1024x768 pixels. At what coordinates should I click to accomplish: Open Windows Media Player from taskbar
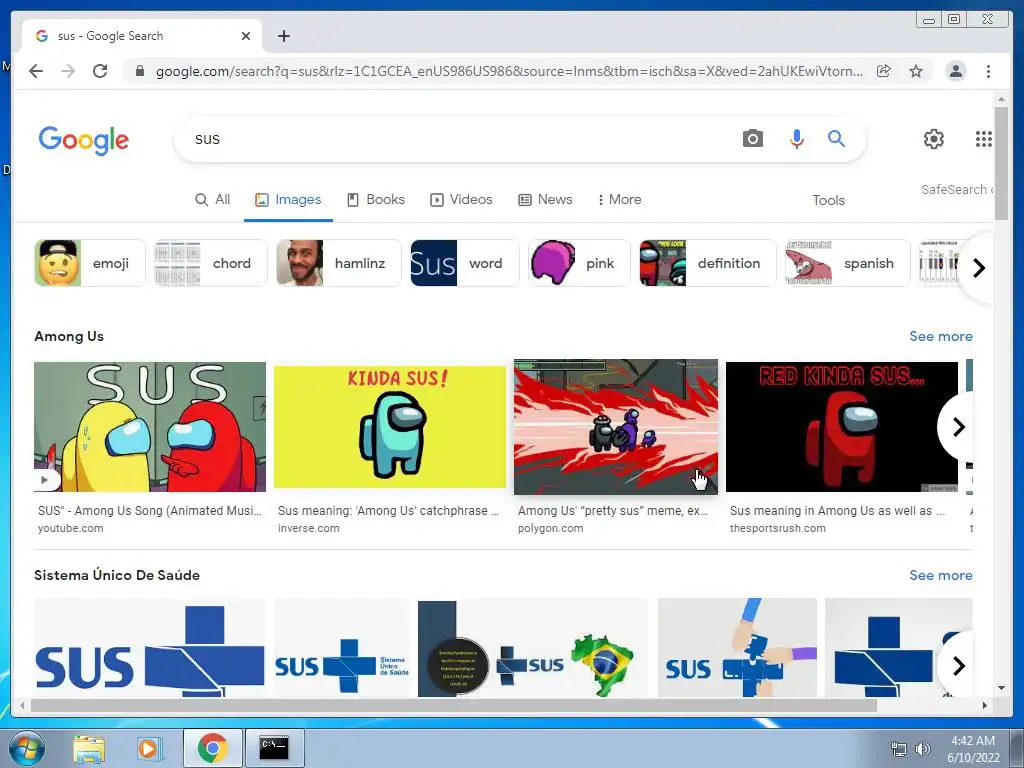pos(149,748)
